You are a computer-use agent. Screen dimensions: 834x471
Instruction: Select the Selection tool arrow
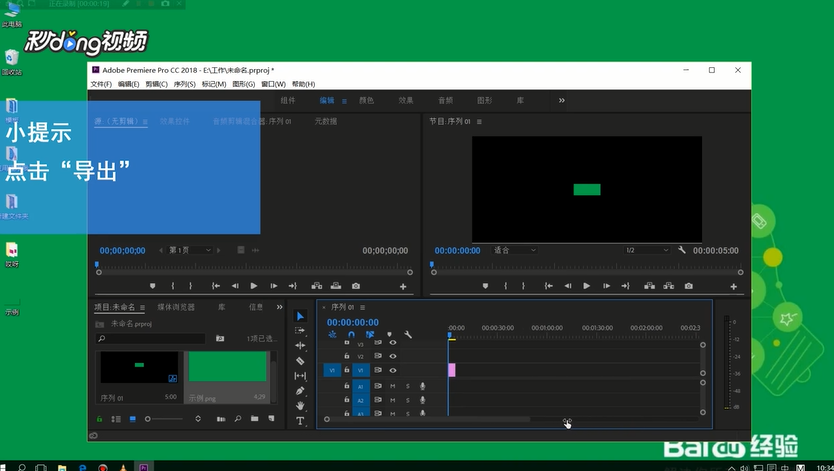[300, 316]
